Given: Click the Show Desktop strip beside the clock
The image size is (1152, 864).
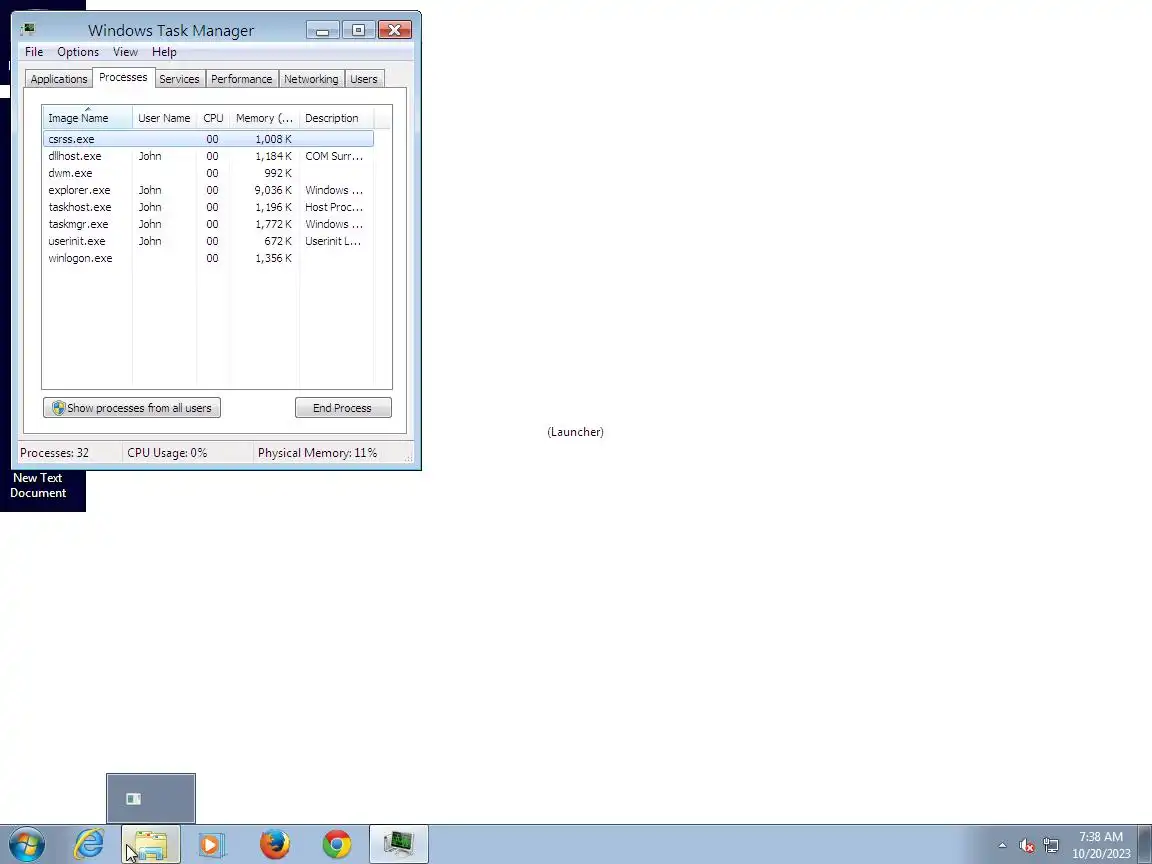Looking at the screenshot, I should [x=1145, y=844].
